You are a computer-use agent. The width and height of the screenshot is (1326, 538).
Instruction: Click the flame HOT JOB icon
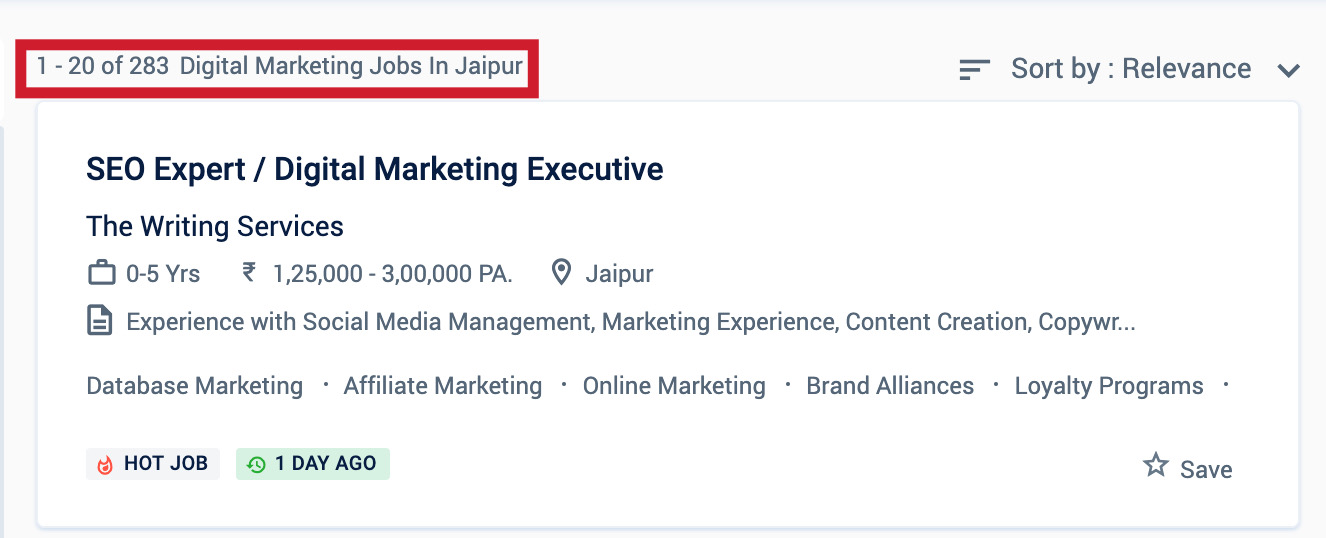pyautogui.click(x=105, y=464)
